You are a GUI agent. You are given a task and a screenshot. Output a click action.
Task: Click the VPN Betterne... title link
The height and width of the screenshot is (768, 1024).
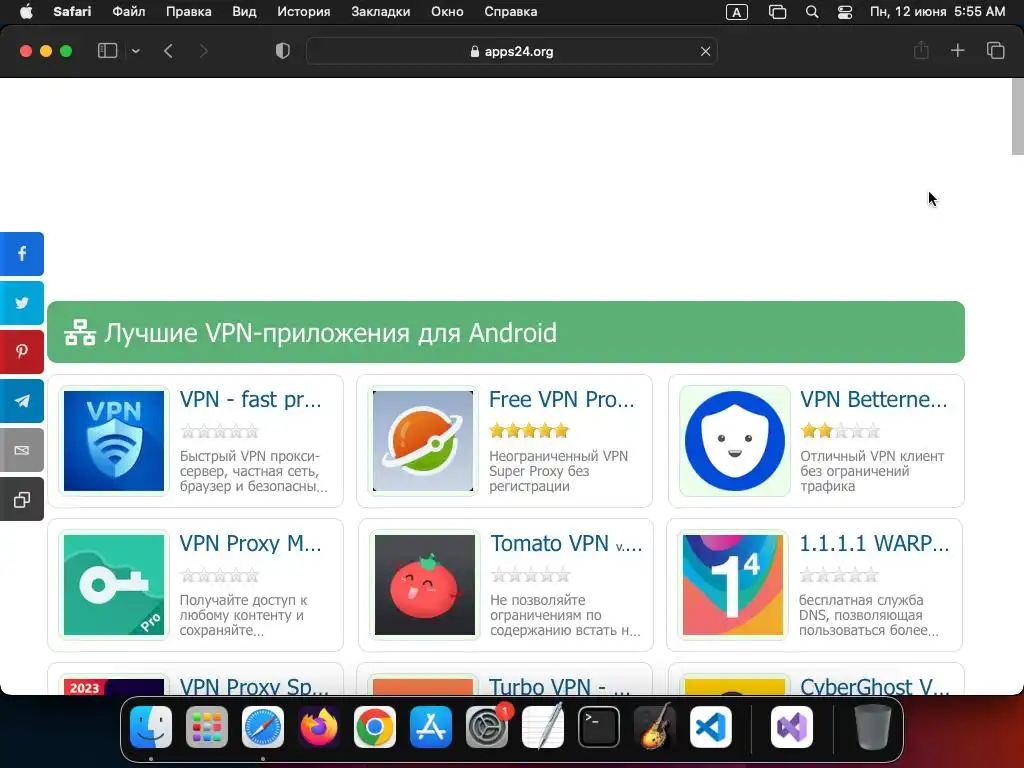coord(874,399)
